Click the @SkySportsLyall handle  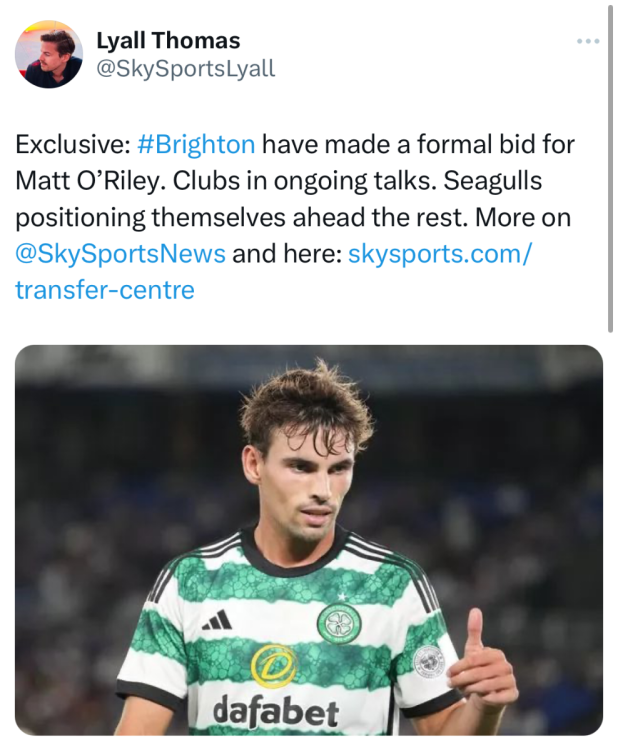click(185, 68)
